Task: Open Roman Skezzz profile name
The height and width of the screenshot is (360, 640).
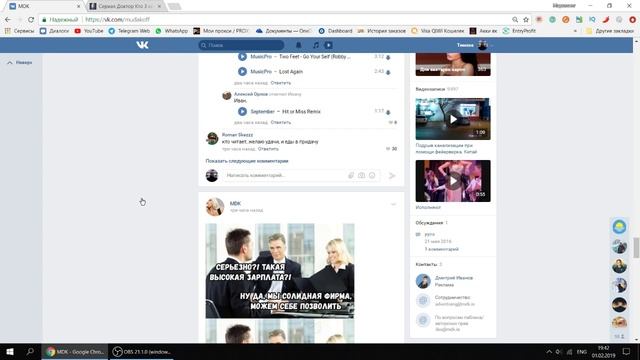Action: pos(237,135)
